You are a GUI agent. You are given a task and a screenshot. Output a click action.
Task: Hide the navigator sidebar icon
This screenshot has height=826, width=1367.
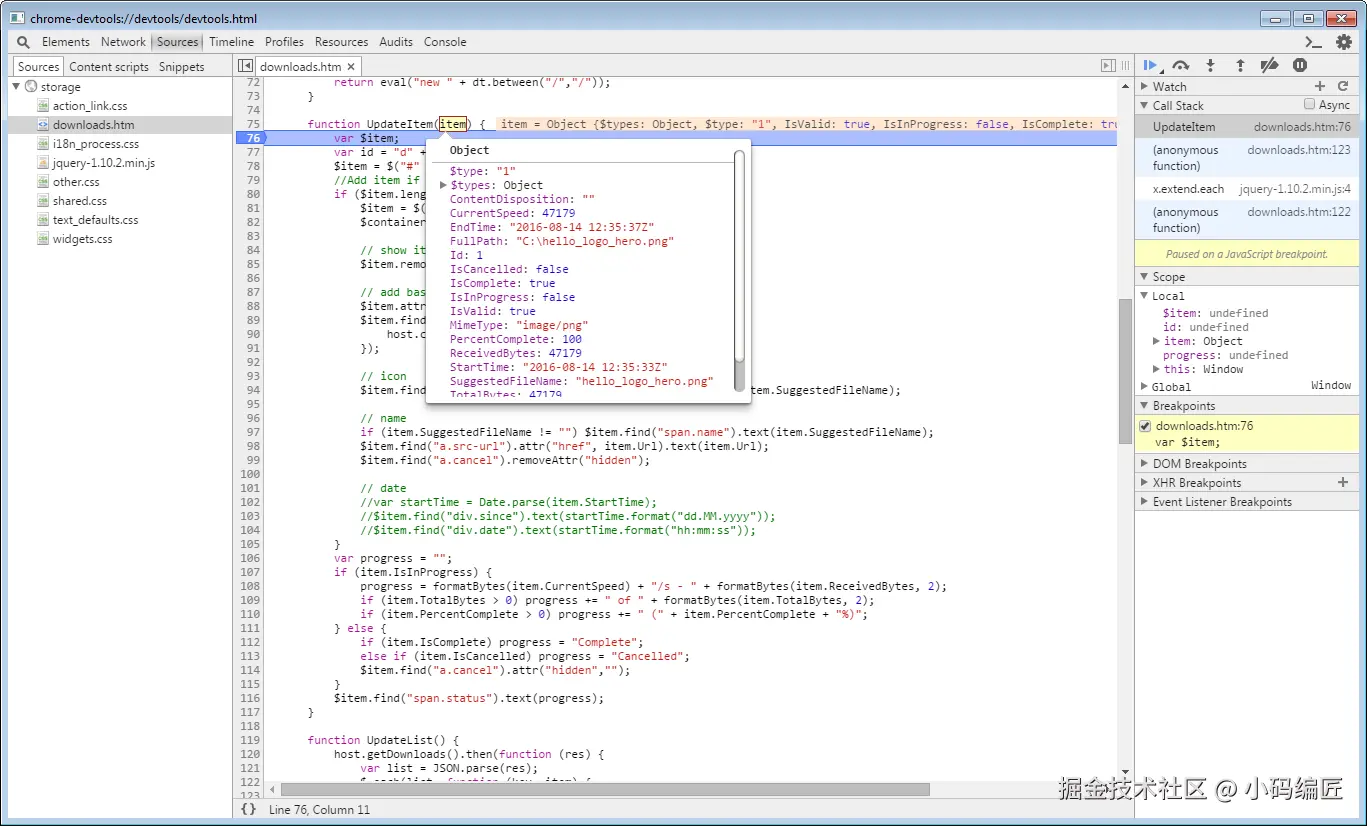(x=245, y=66)
